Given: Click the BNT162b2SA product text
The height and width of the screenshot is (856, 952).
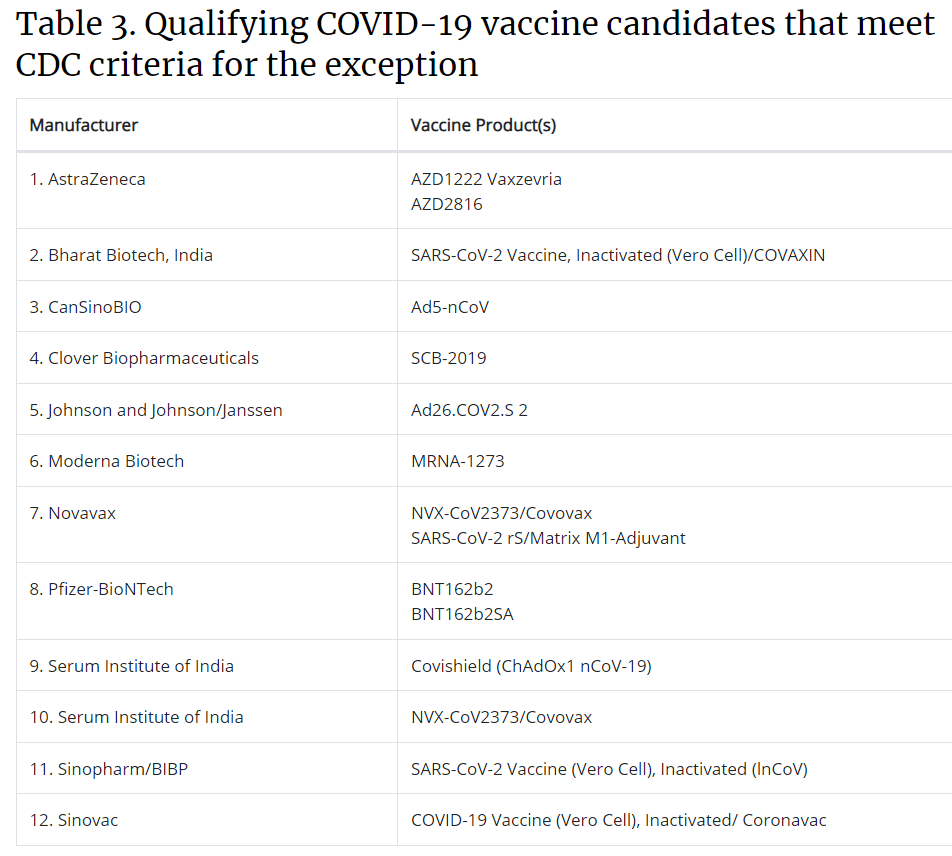Looking at the screenshot, I should click(x=463, y=614).
